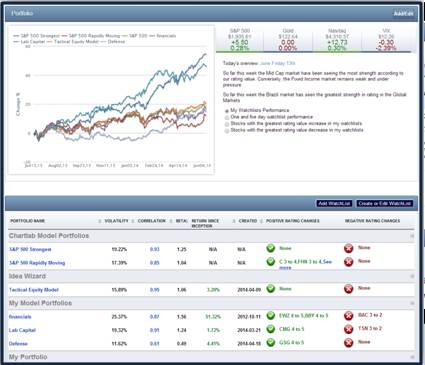Click the BAC 3 to 2 negative rating text
Screen dimensions: 425x365
[370, 315]
